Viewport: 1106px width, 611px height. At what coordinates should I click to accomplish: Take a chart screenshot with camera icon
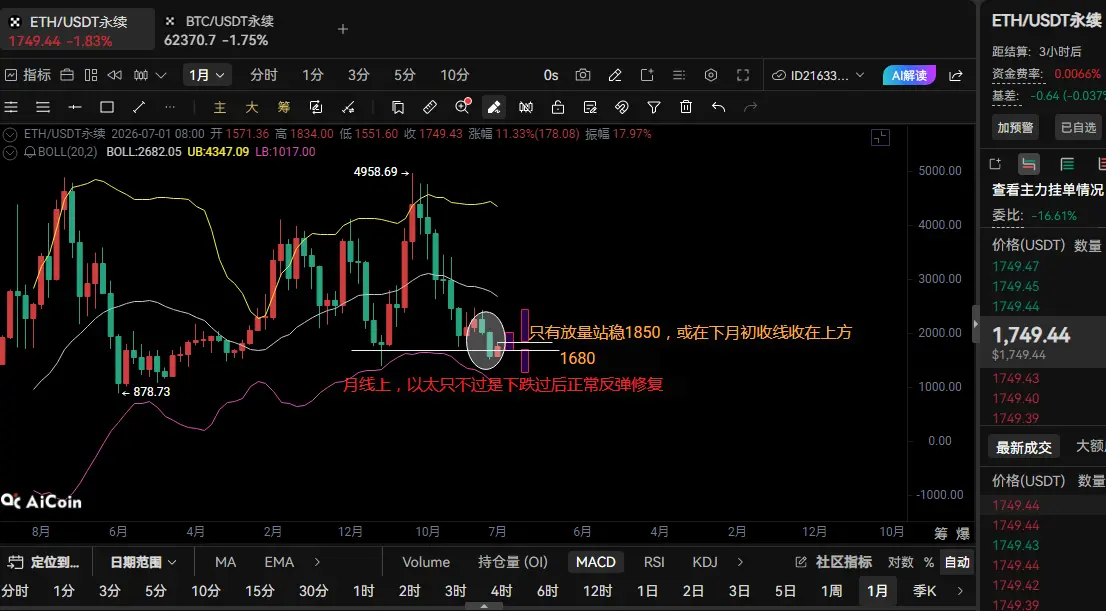[583, 75]
